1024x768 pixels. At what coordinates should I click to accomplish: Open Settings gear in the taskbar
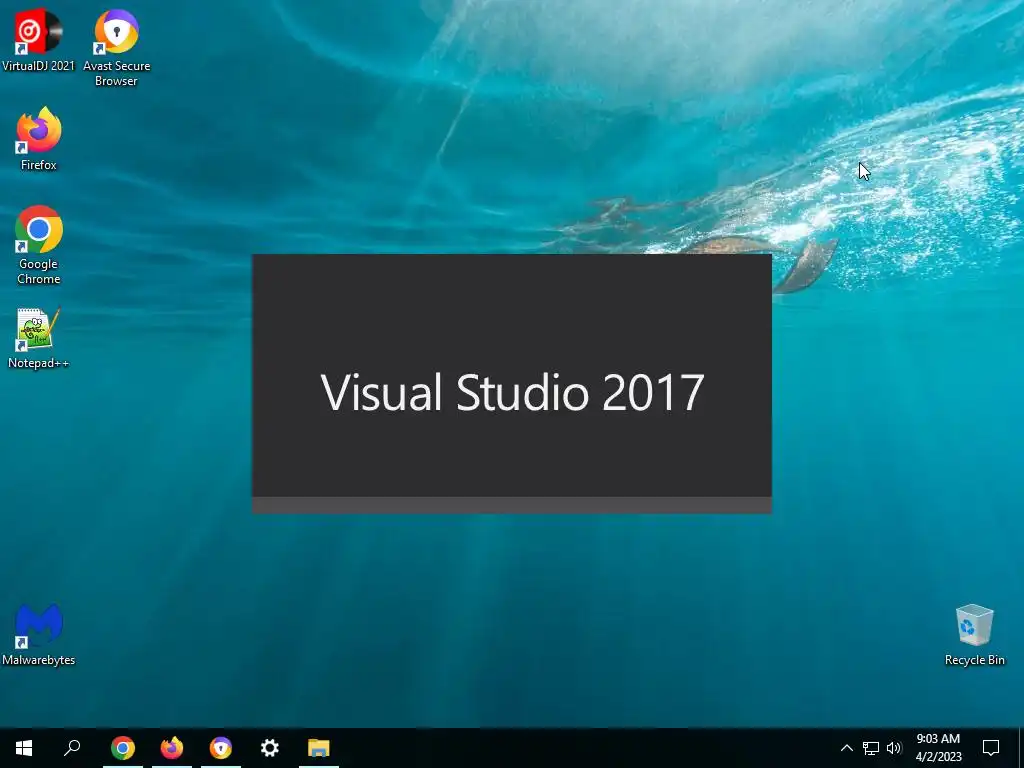point(270,748)
